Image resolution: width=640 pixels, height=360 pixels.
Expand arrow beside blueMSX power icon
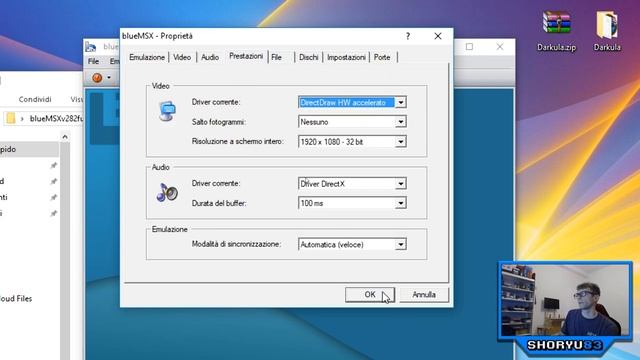[x=109, y=78]
